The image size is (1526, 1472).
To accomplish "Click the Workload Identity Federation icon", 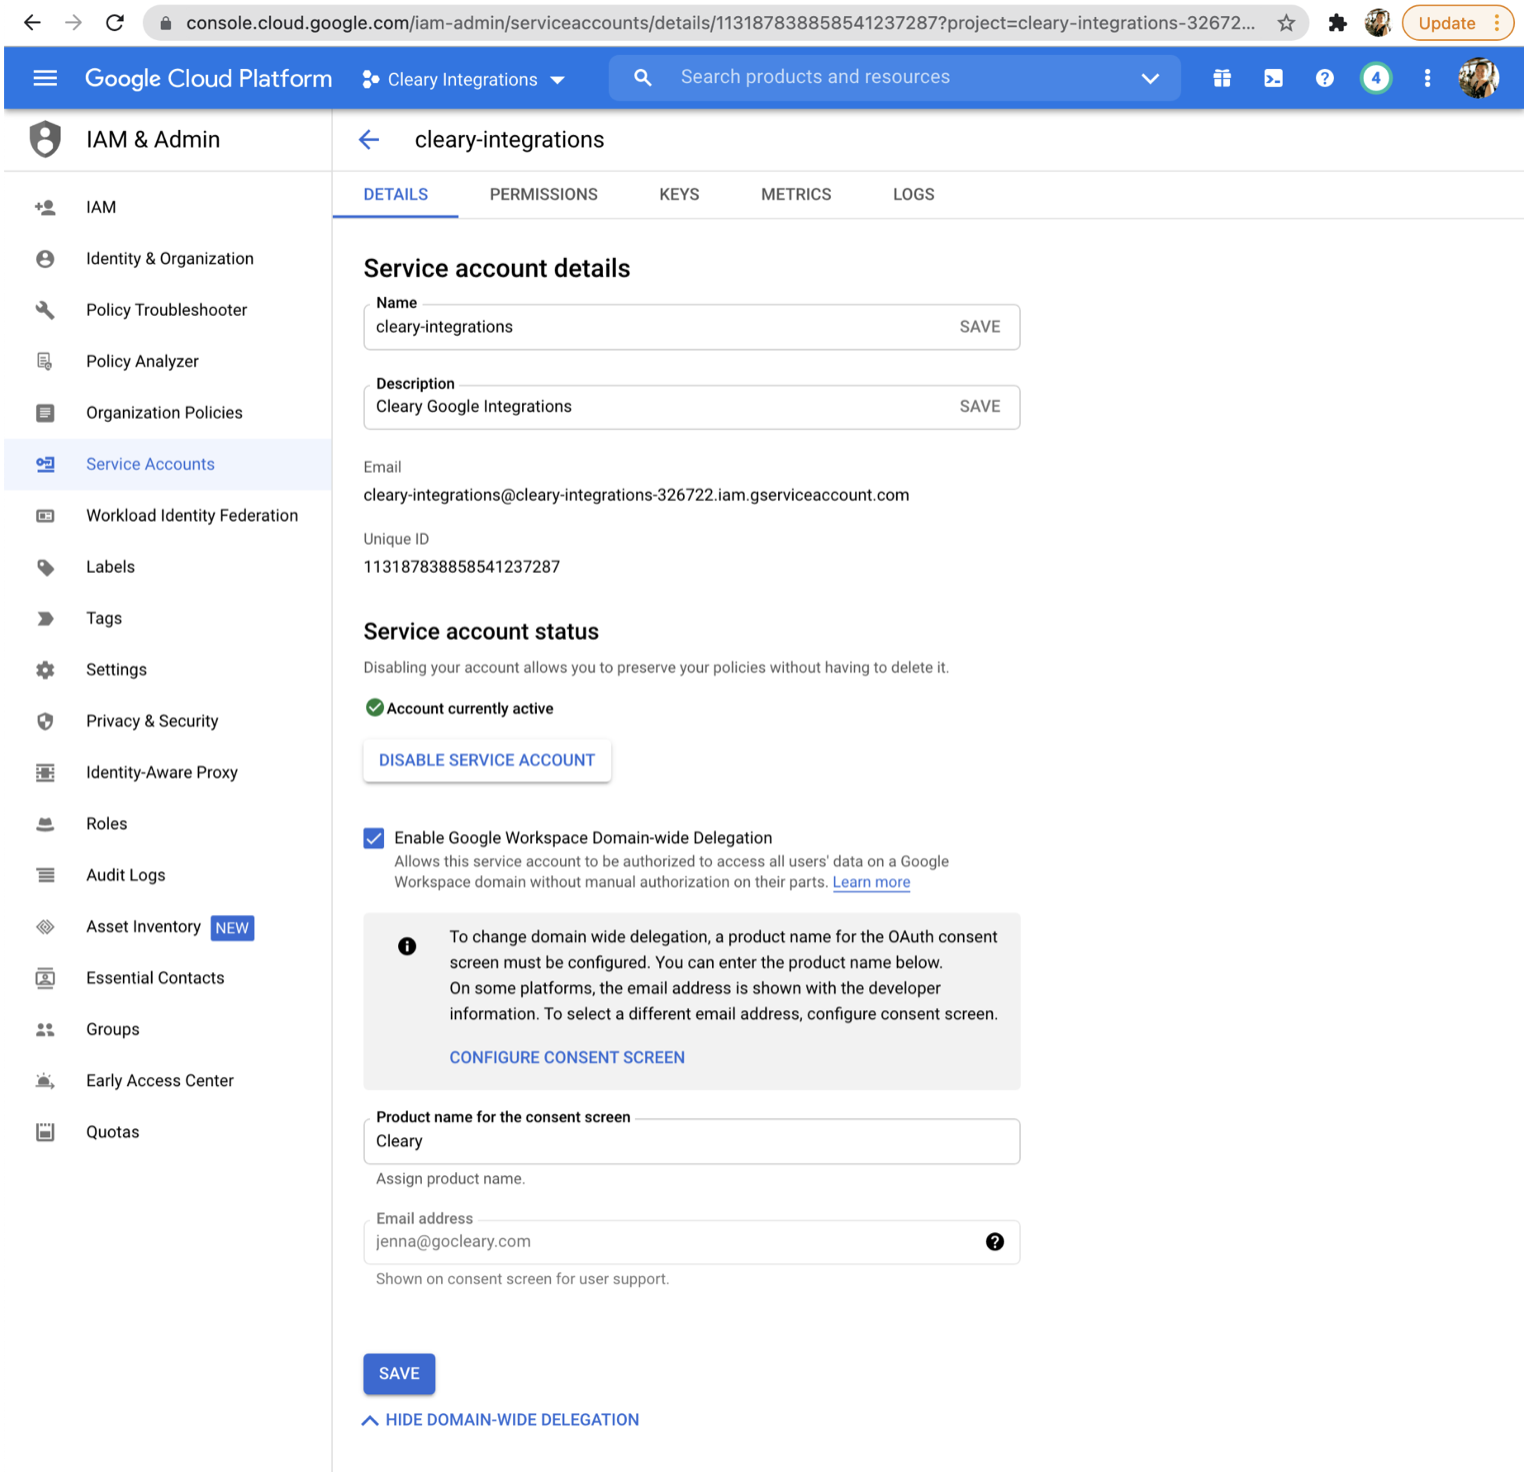I will point(45,516).
